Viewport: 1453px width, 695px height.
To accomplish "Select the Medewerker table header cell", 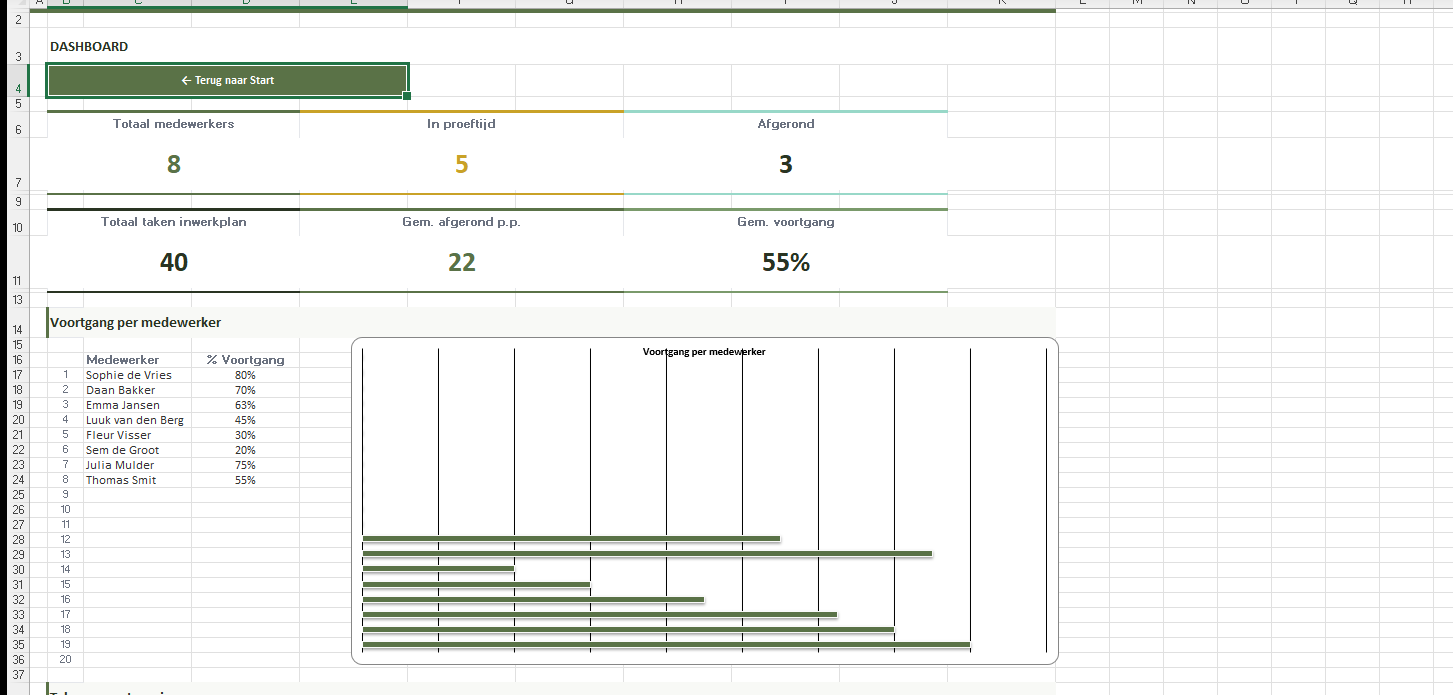I will [122, 360].
